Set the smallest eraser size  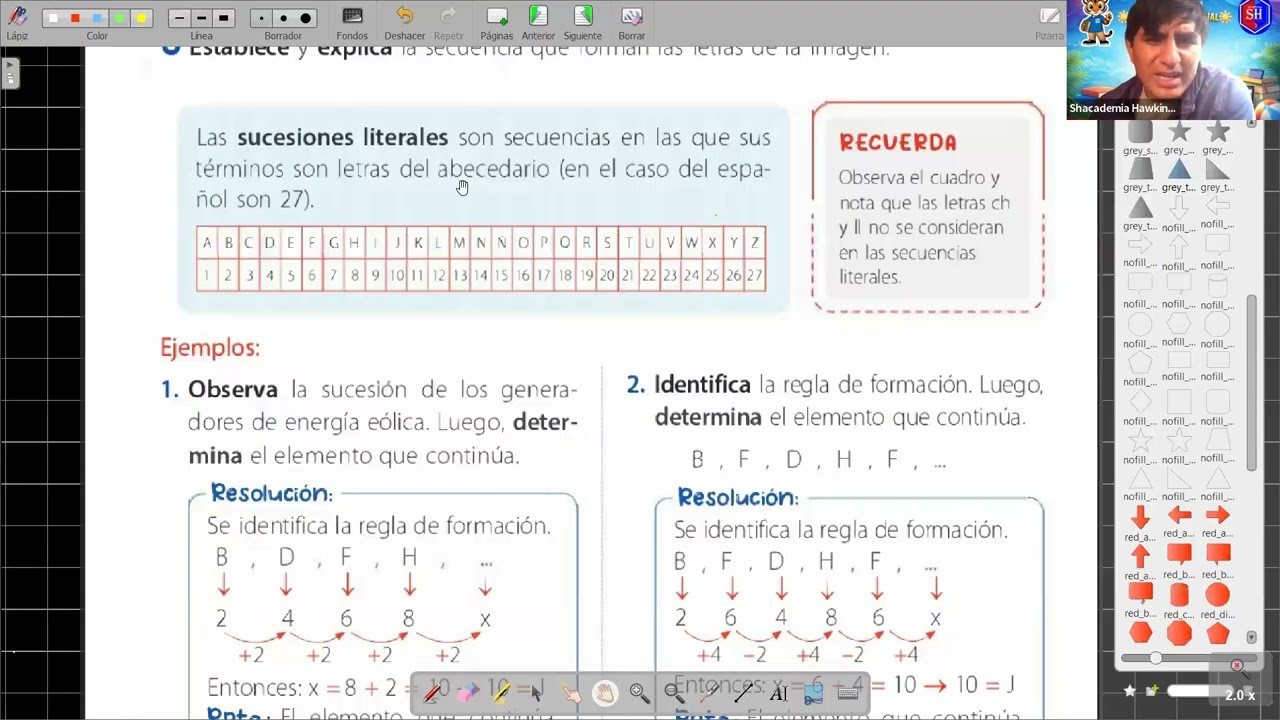pos(262,18)
